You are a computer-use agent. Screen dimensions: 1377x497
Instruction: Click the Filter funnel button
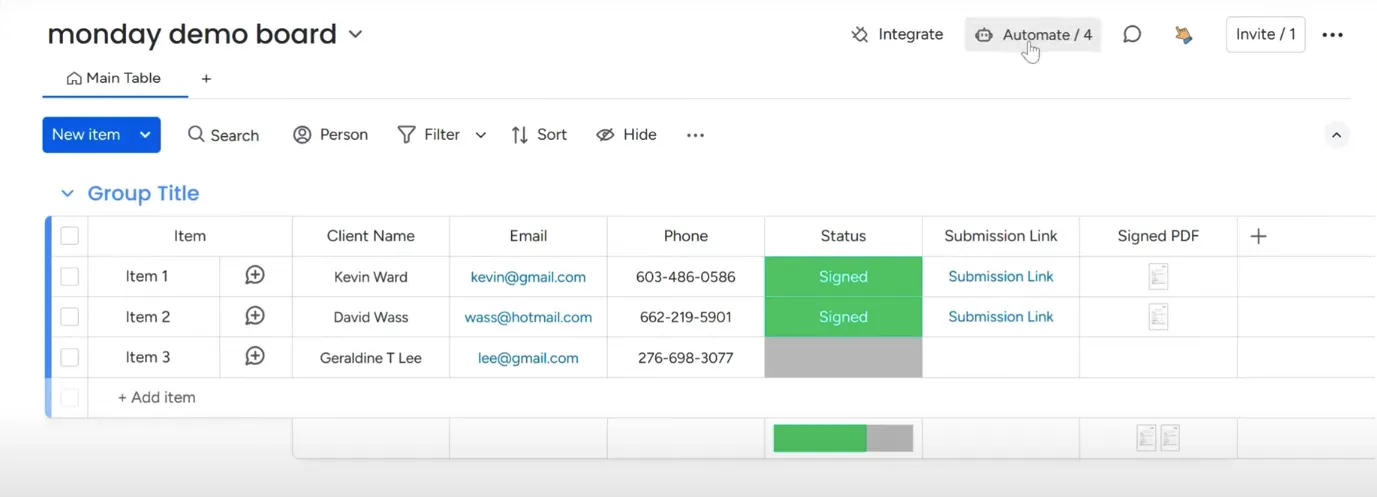[429, 135]
